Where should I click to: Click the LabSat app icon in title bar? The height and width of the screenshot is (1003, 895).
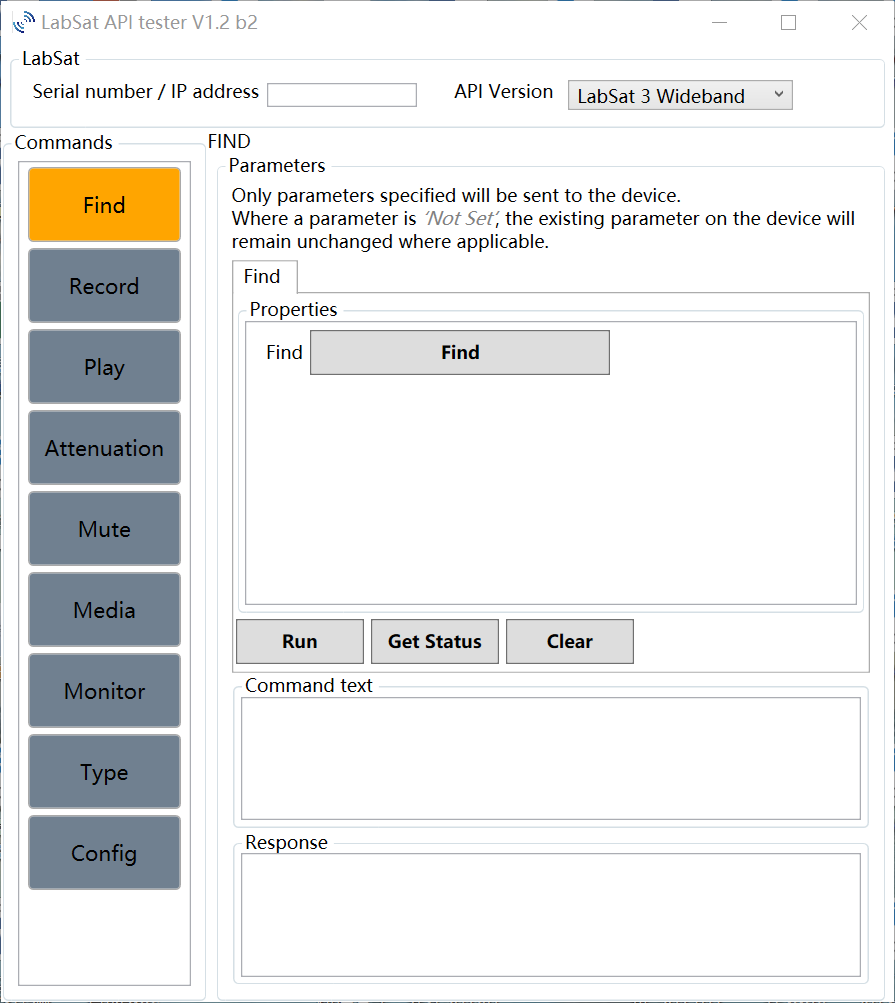(23, 22)
